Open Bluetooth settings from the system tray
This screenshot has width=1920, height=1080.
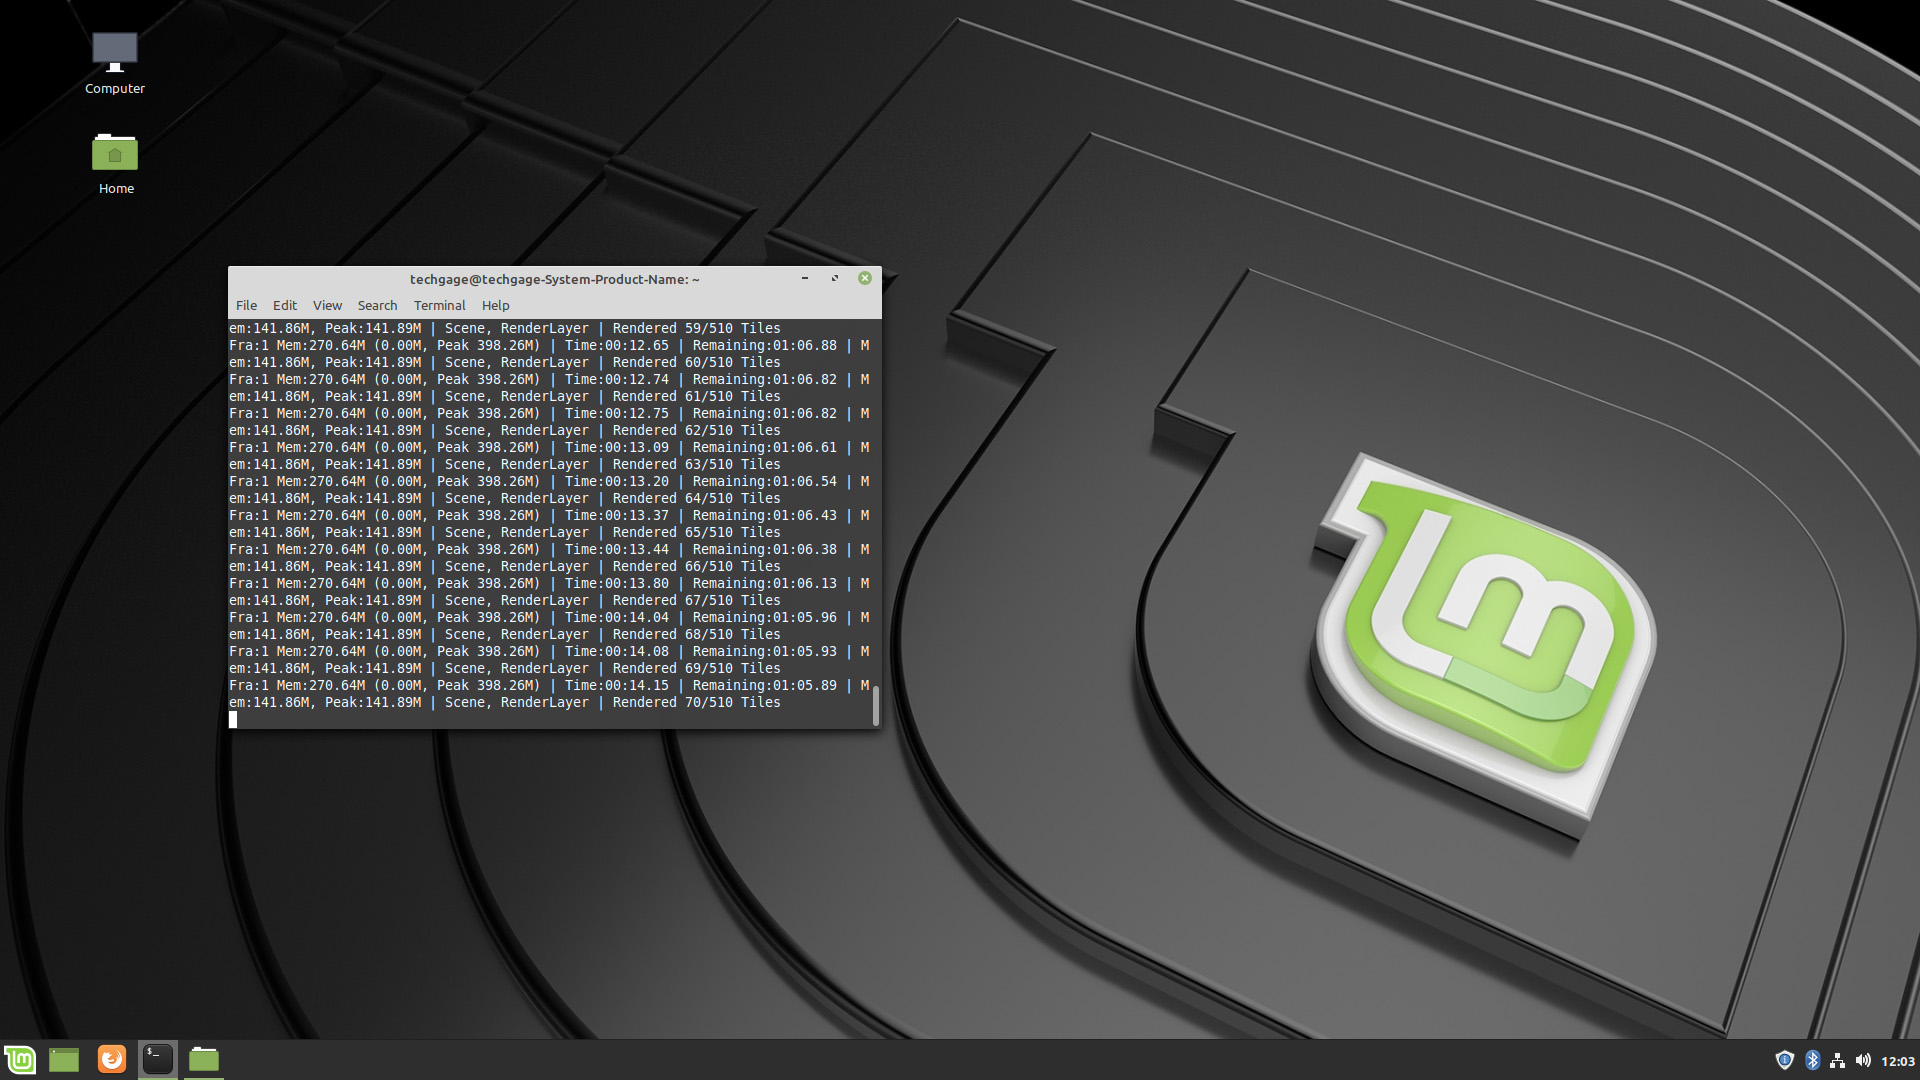[x=1813, y=1059]
